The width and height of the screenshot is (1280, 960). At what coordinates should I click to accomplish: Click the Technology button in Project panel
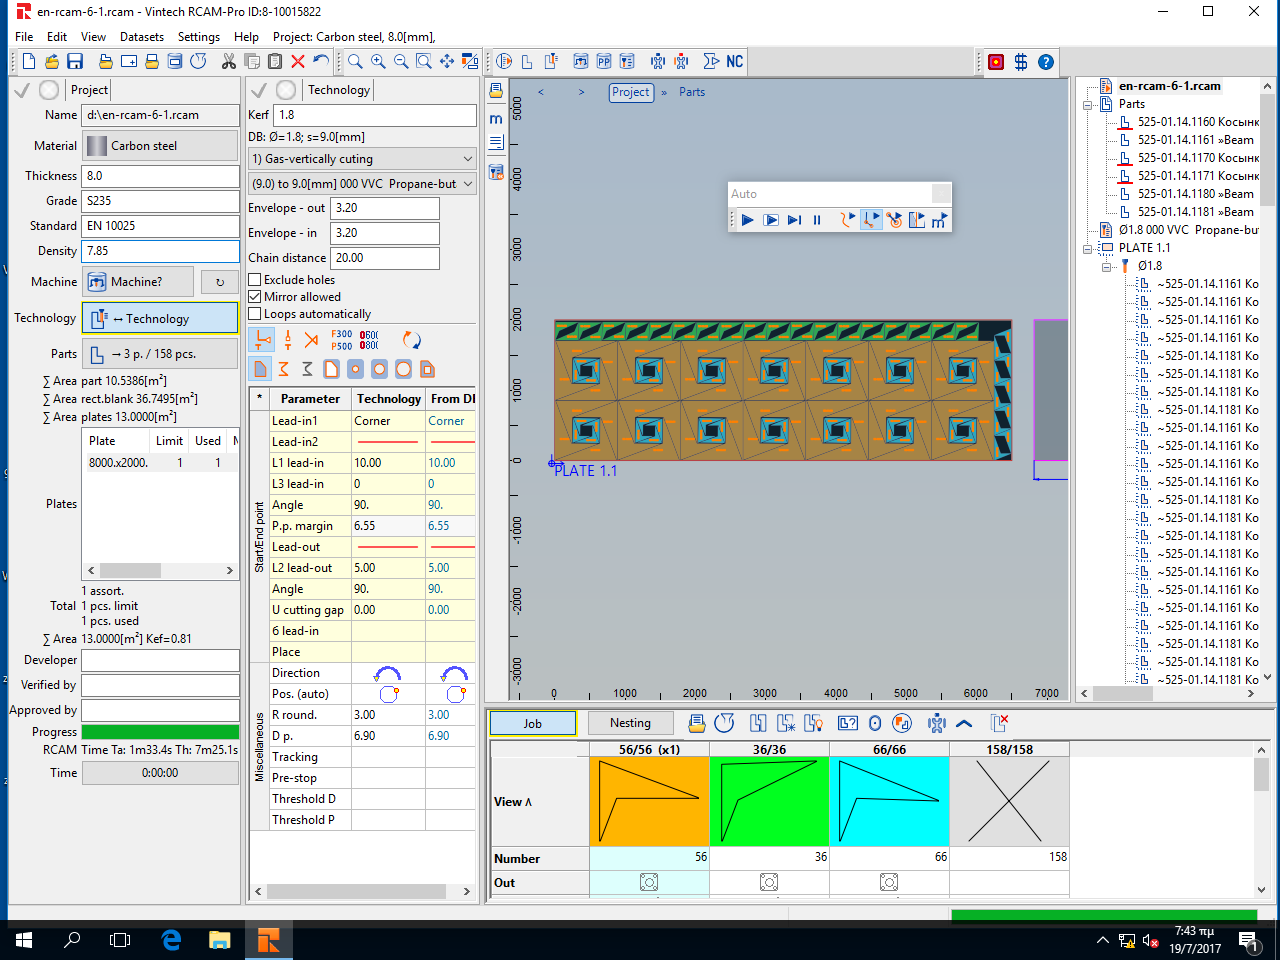pos(160,318)
